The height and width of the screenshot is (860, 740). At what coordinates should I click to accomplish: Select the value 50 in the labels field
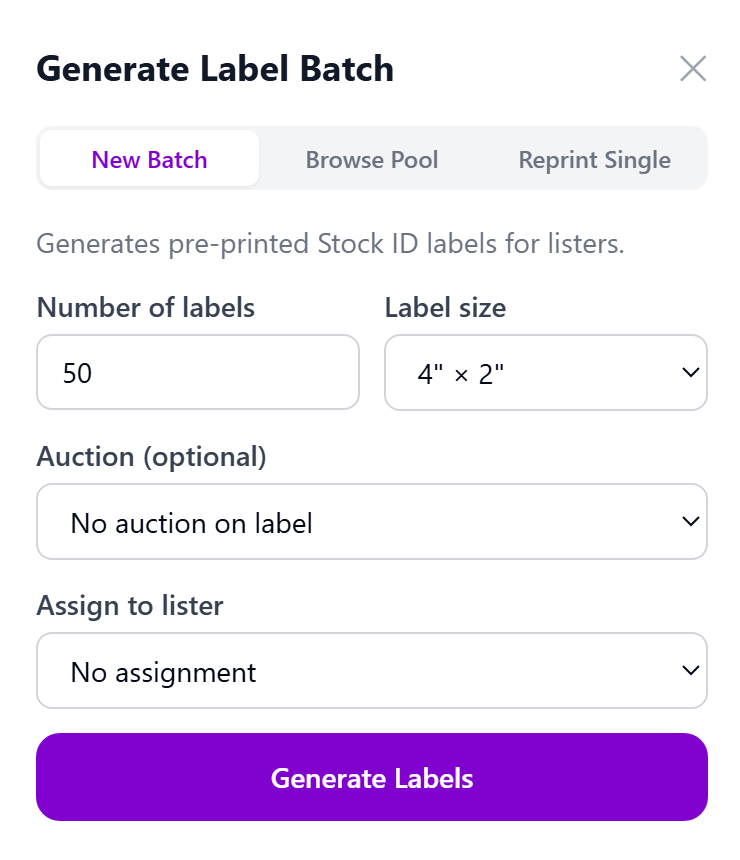(80, 372)
